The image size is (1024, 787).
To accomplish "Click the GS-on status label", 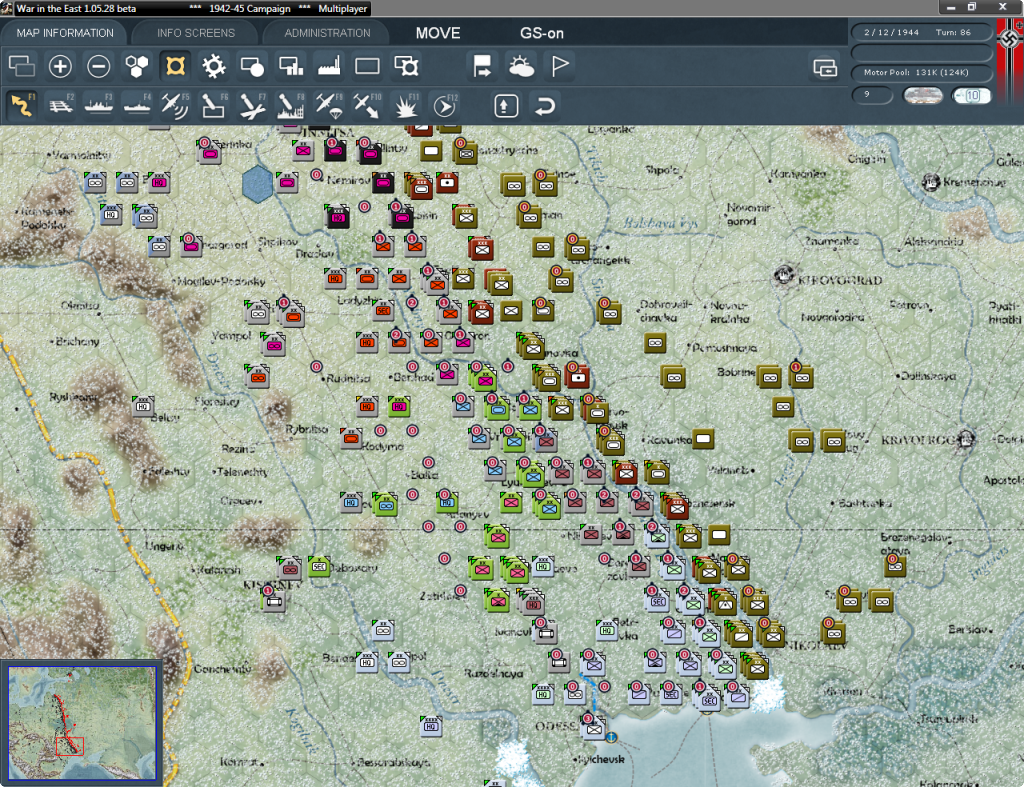I will tap(541, 33).
